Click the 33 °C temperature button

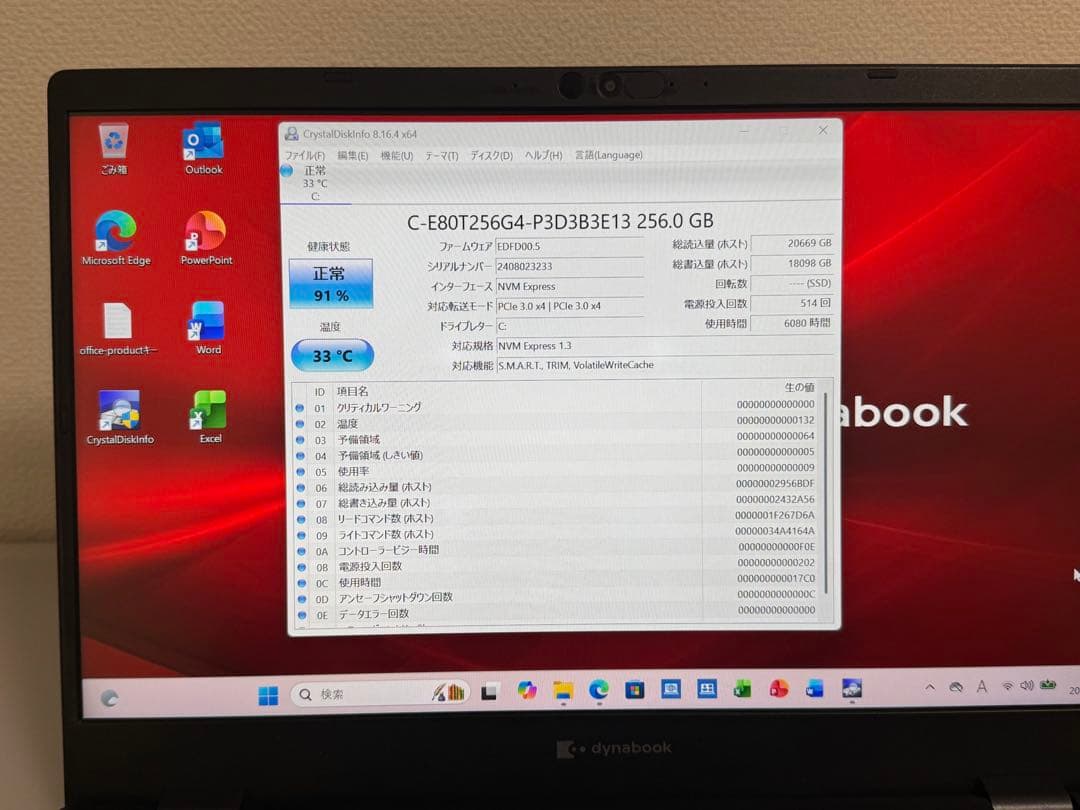click(332, 355)
